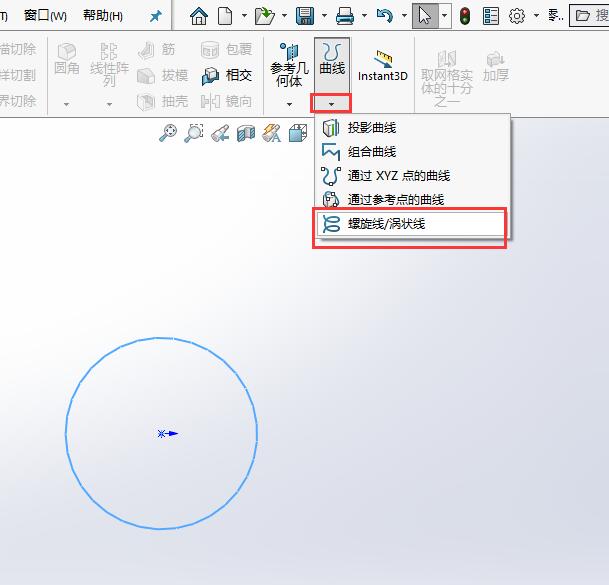Click Dynamic Annotation Views icon

tap(271, 133)
